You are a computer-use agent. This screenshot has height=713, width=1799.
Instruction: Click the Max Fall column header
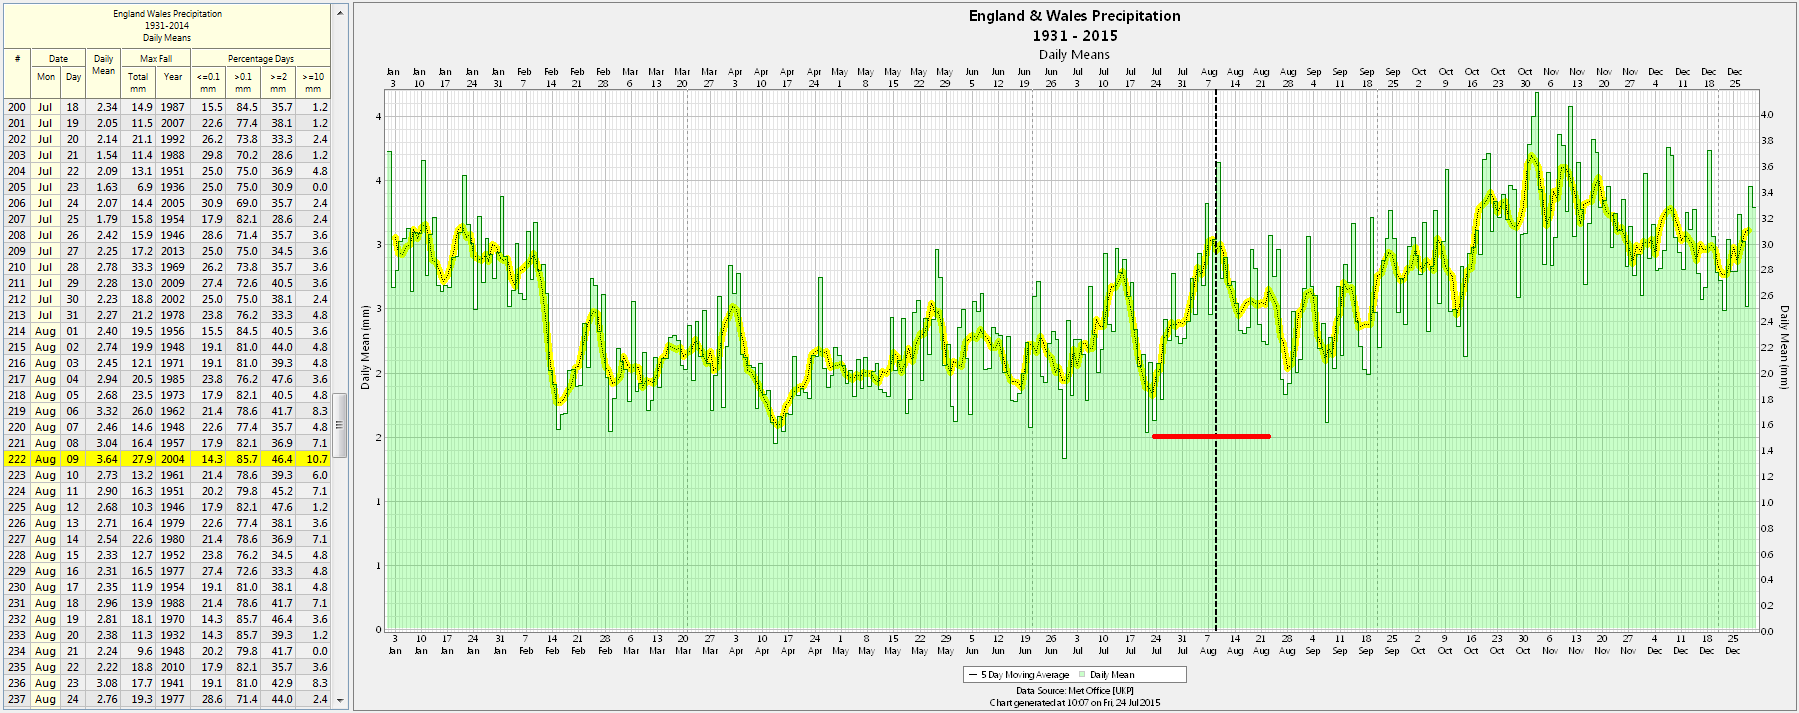pyautogui.click(x=155, y=59)
